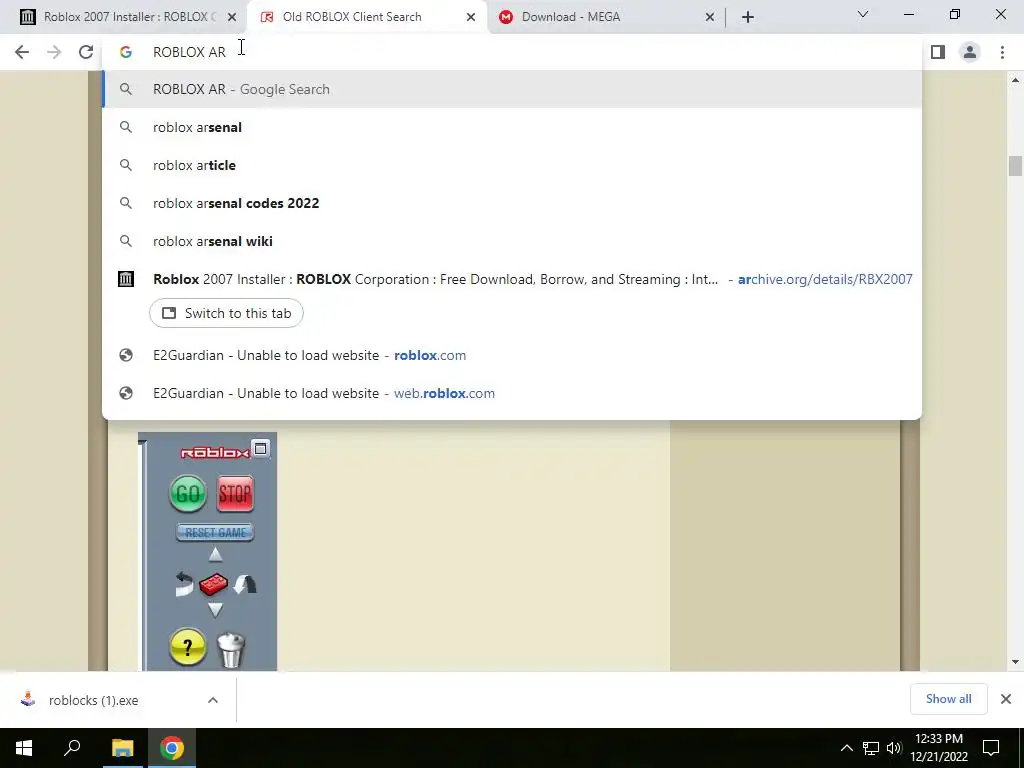
Task: Open the clock showing 12:33 PM
Action: click(939, 748)
